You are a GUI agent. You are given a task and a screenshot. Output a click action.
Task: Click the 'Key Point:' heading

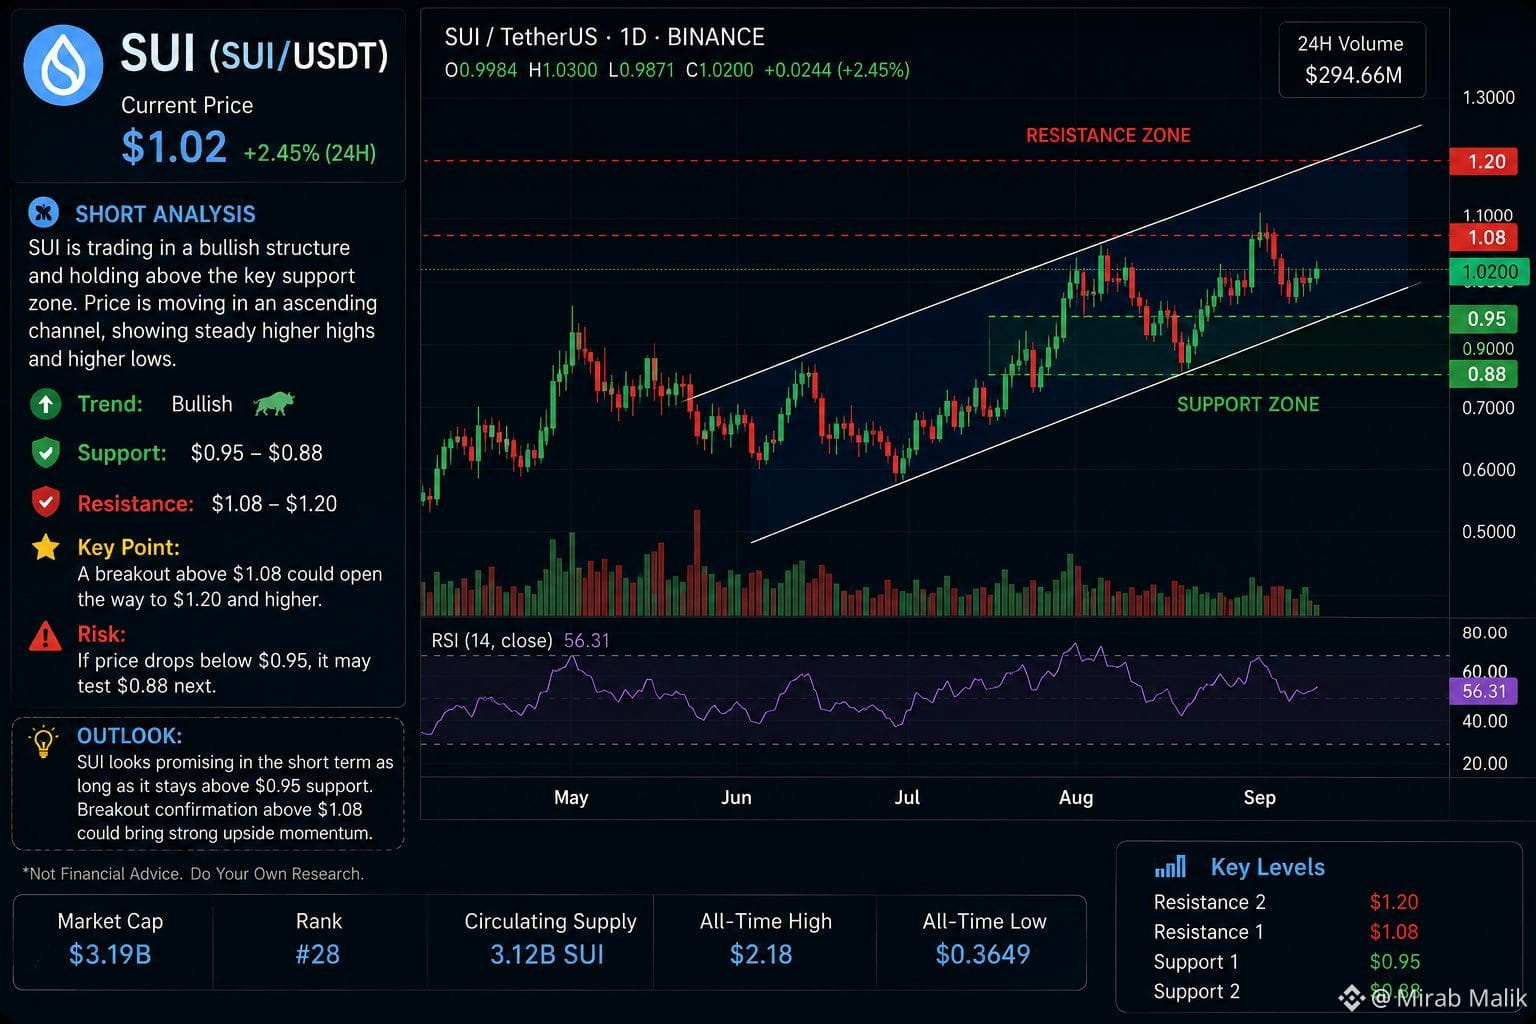129,547
